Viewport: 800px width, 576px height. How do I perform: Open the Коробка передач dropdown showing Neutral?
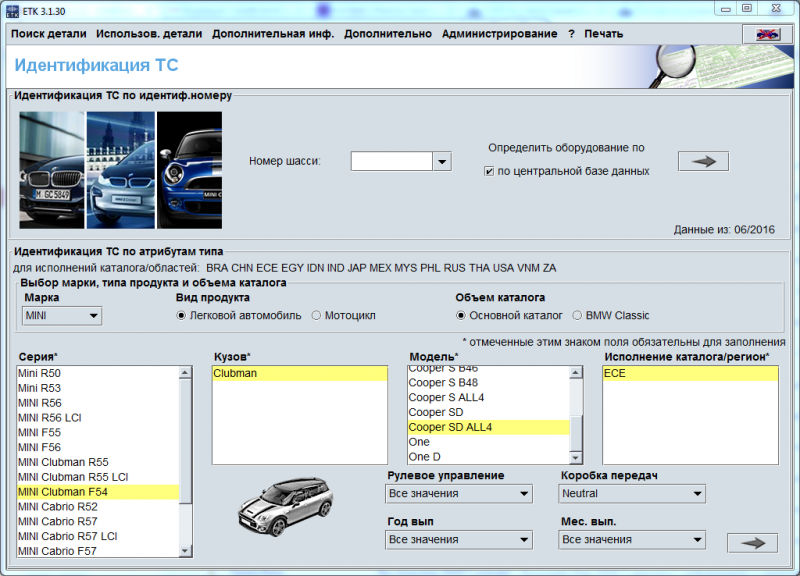click(632, 493)
